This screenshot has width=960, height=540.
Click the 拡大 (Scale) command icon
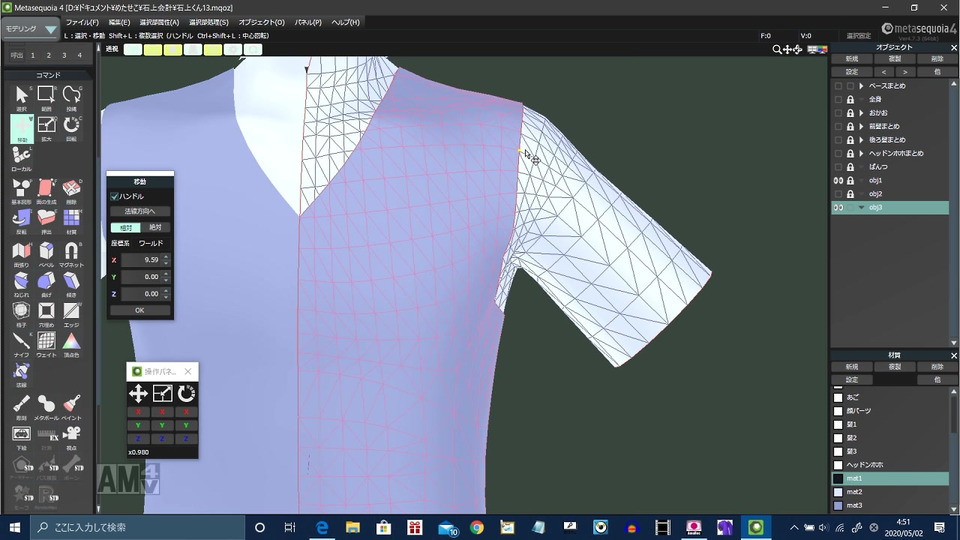coord(47,127)
